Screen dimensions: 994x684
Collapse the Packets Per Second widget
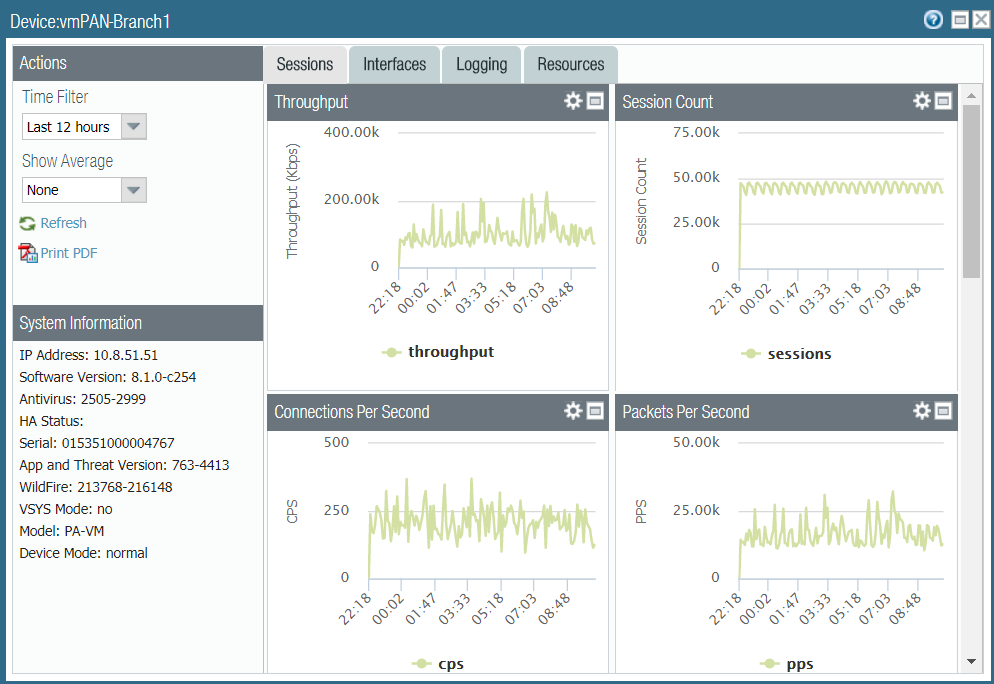(x=943, y=411)
